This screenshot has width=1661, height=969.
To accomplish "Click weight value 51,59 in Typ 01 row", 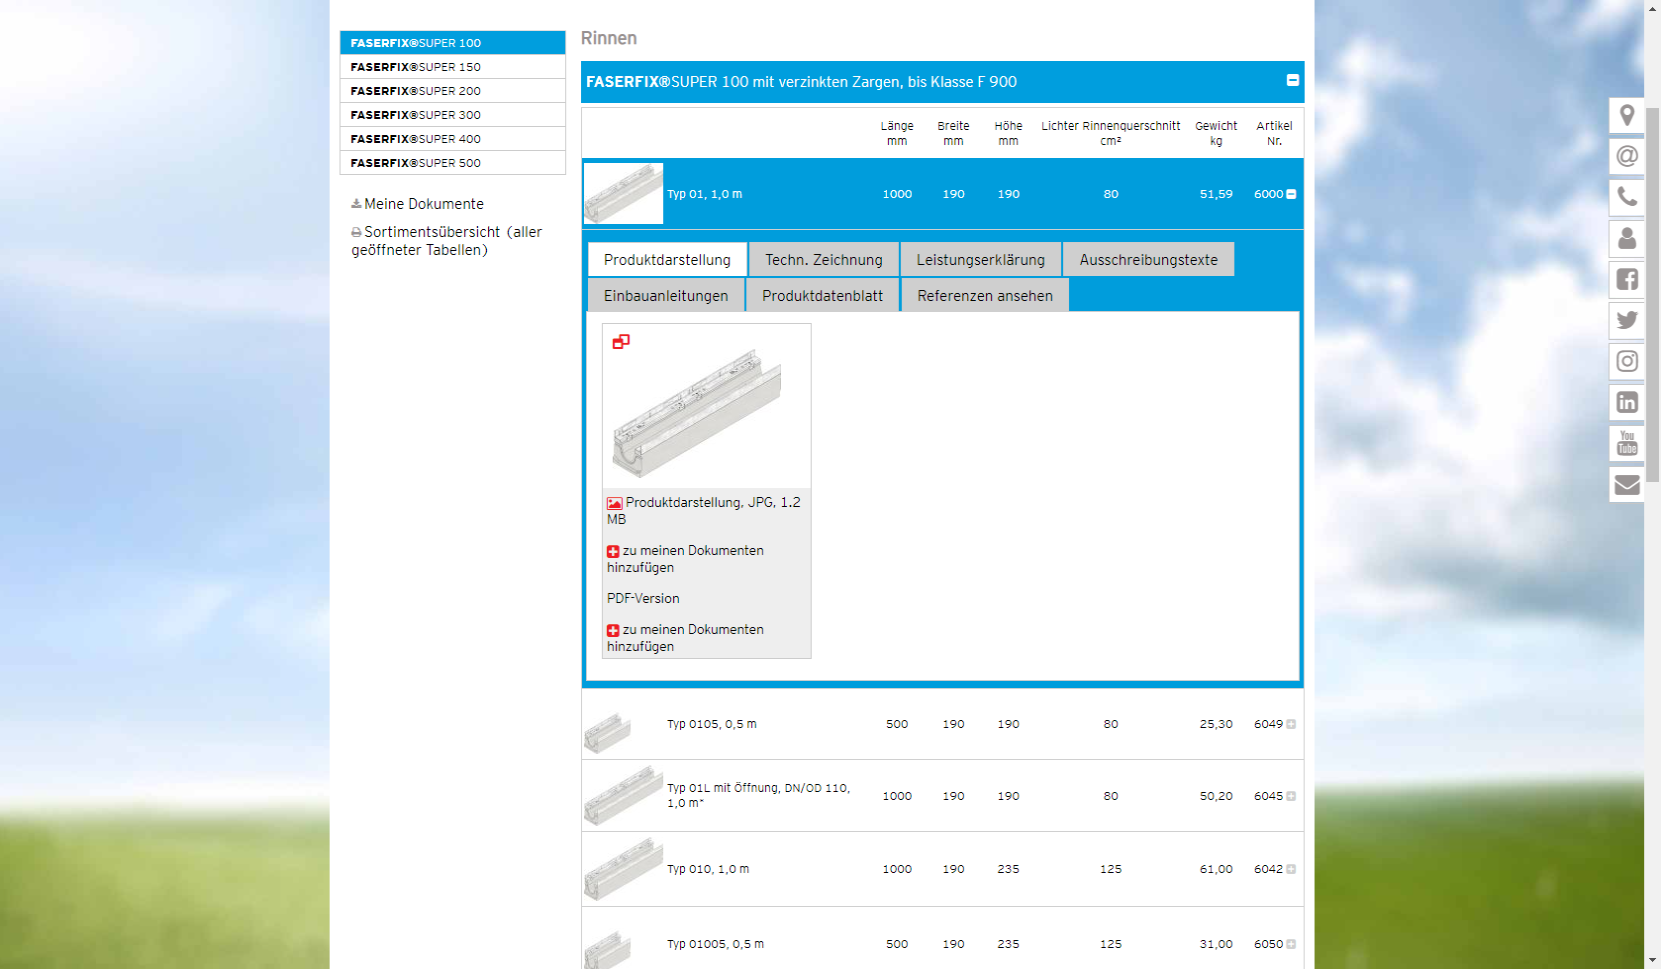I will 1216,194.
